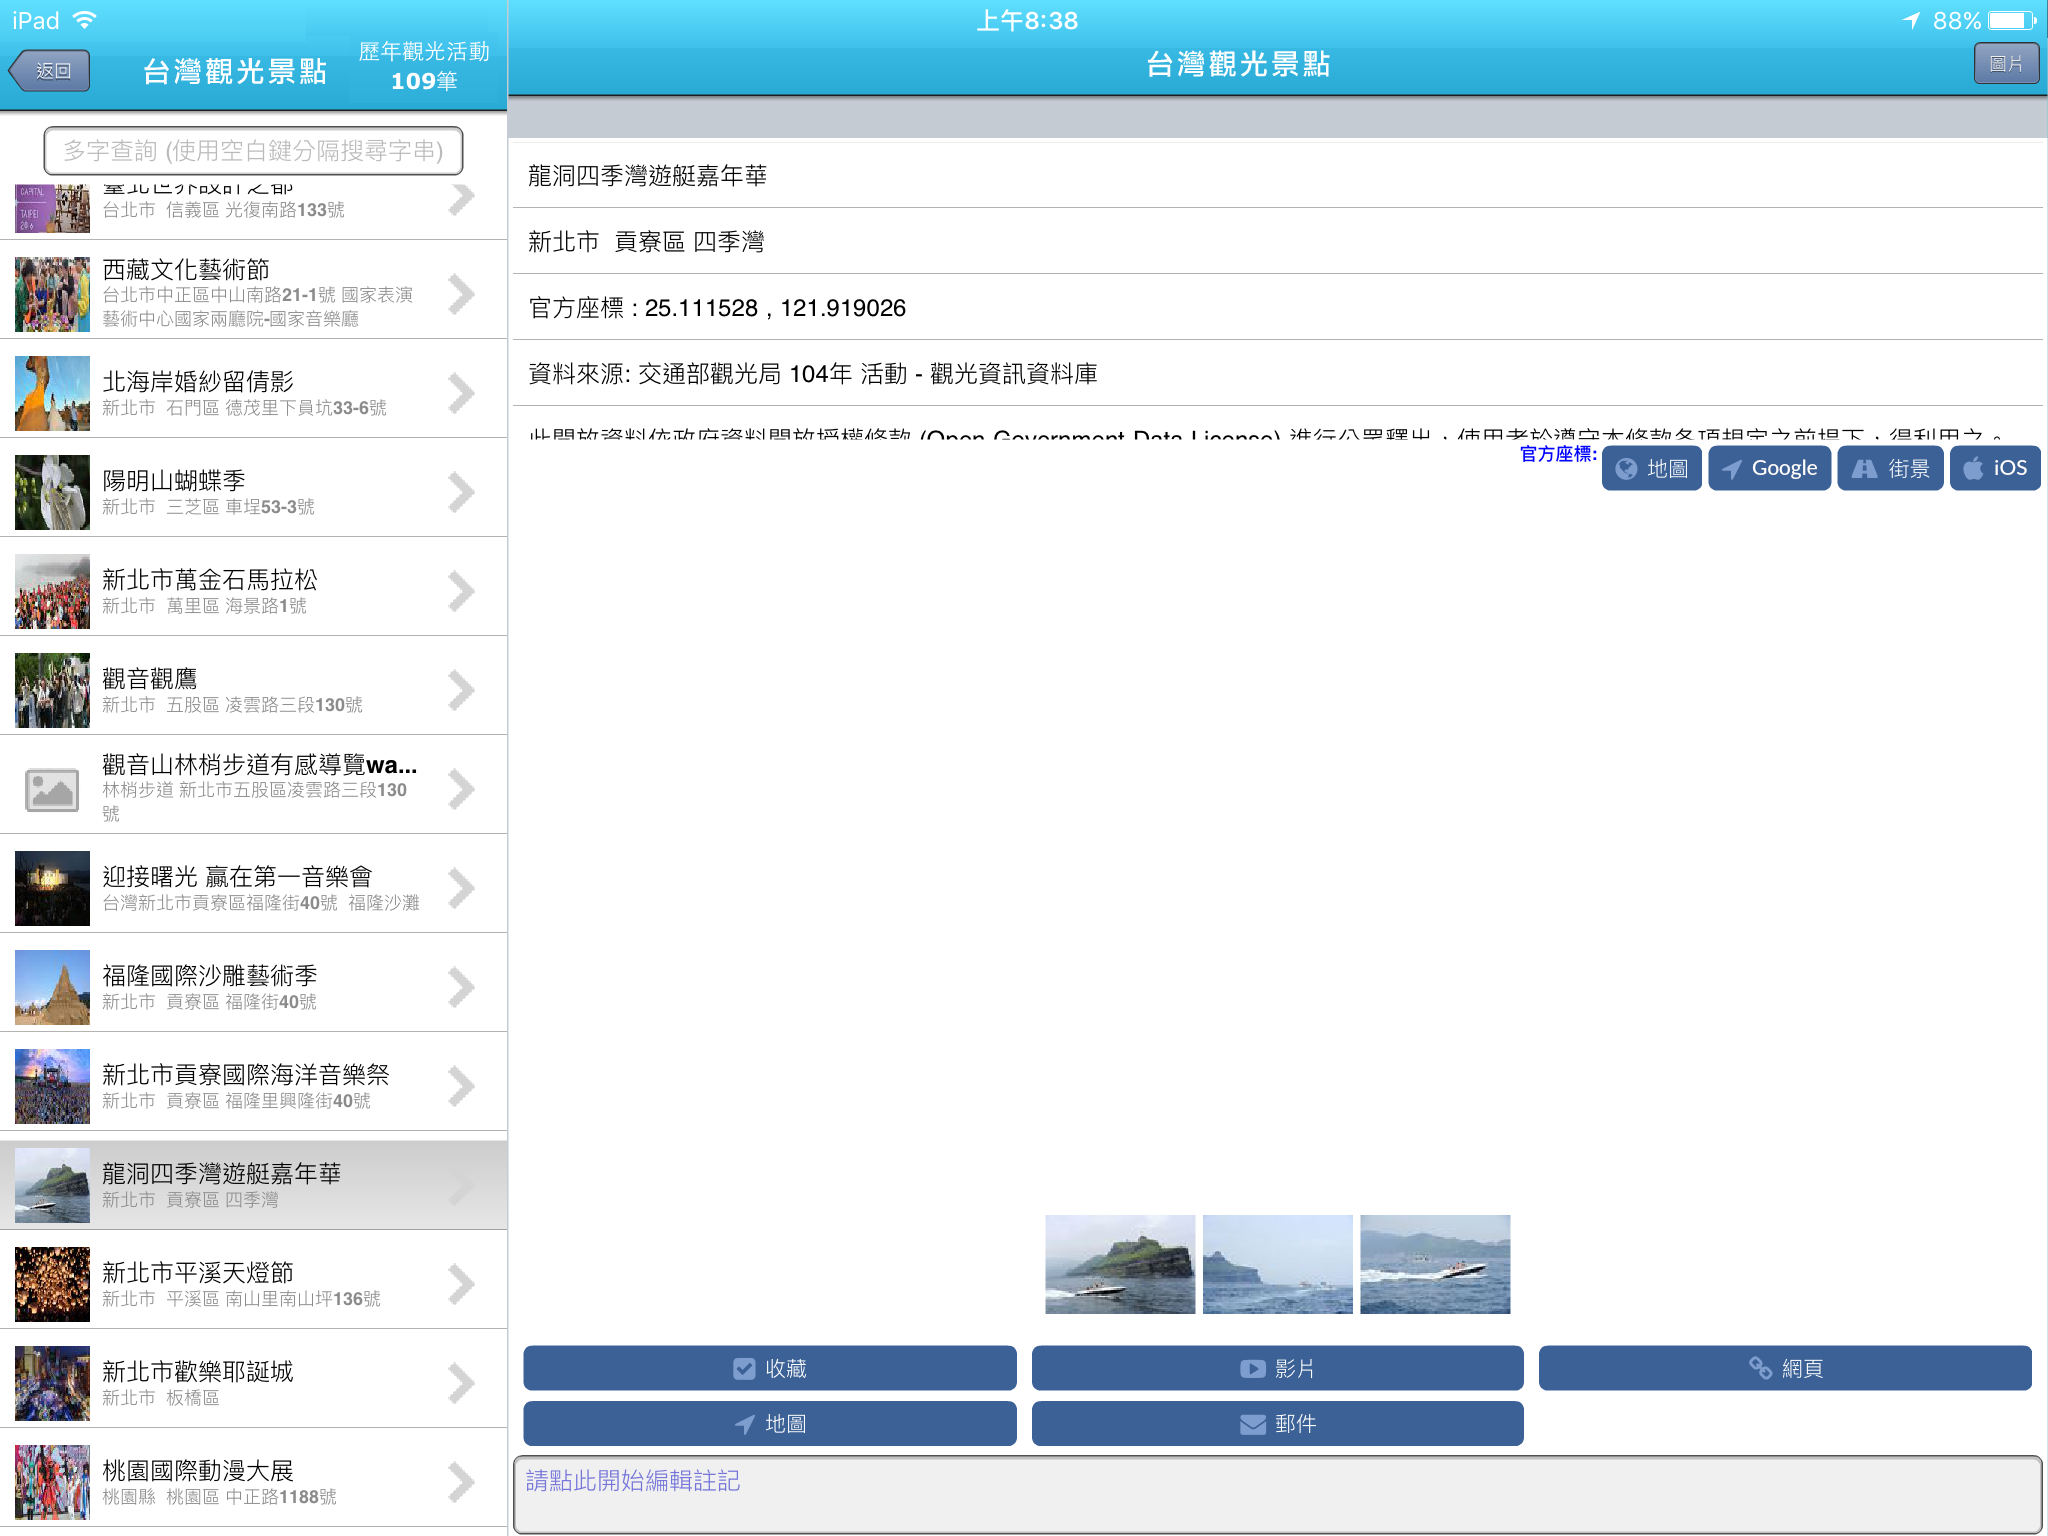Select 觀音觀鷹 thumbnail image
This screenshot has height=1536, width=2048.
52,690
